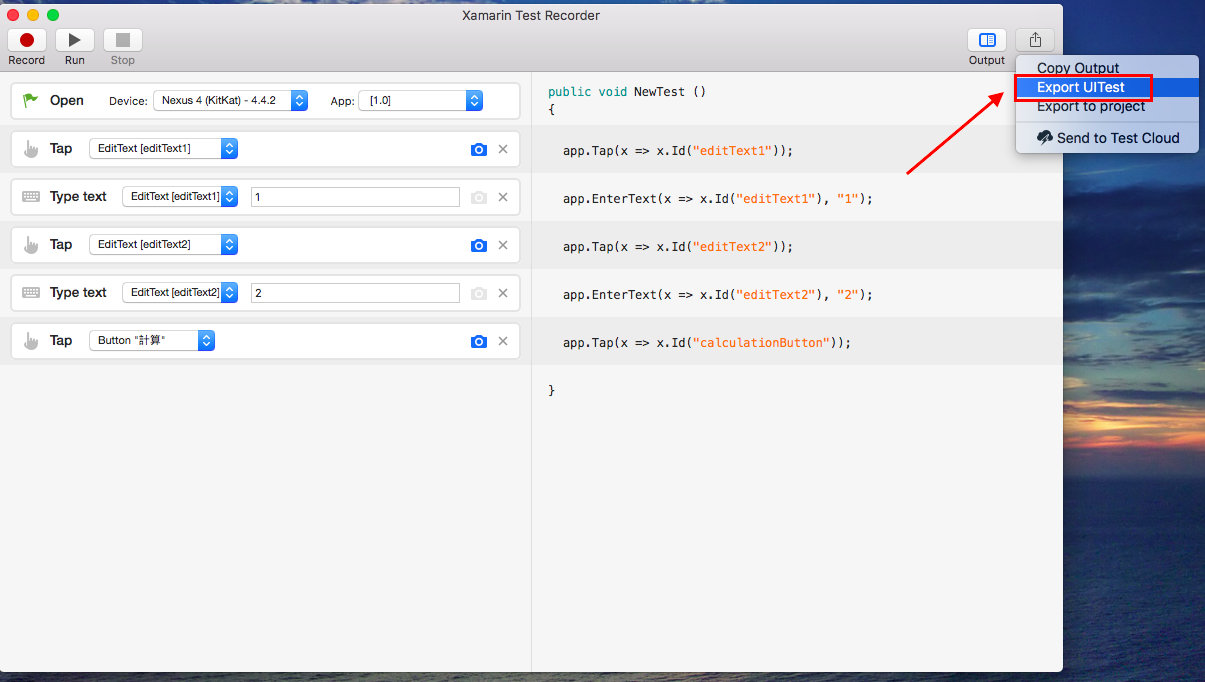Click the hand icon of Tap Button step
This screenshot has width=1205, height=682.
click(31, 341)
